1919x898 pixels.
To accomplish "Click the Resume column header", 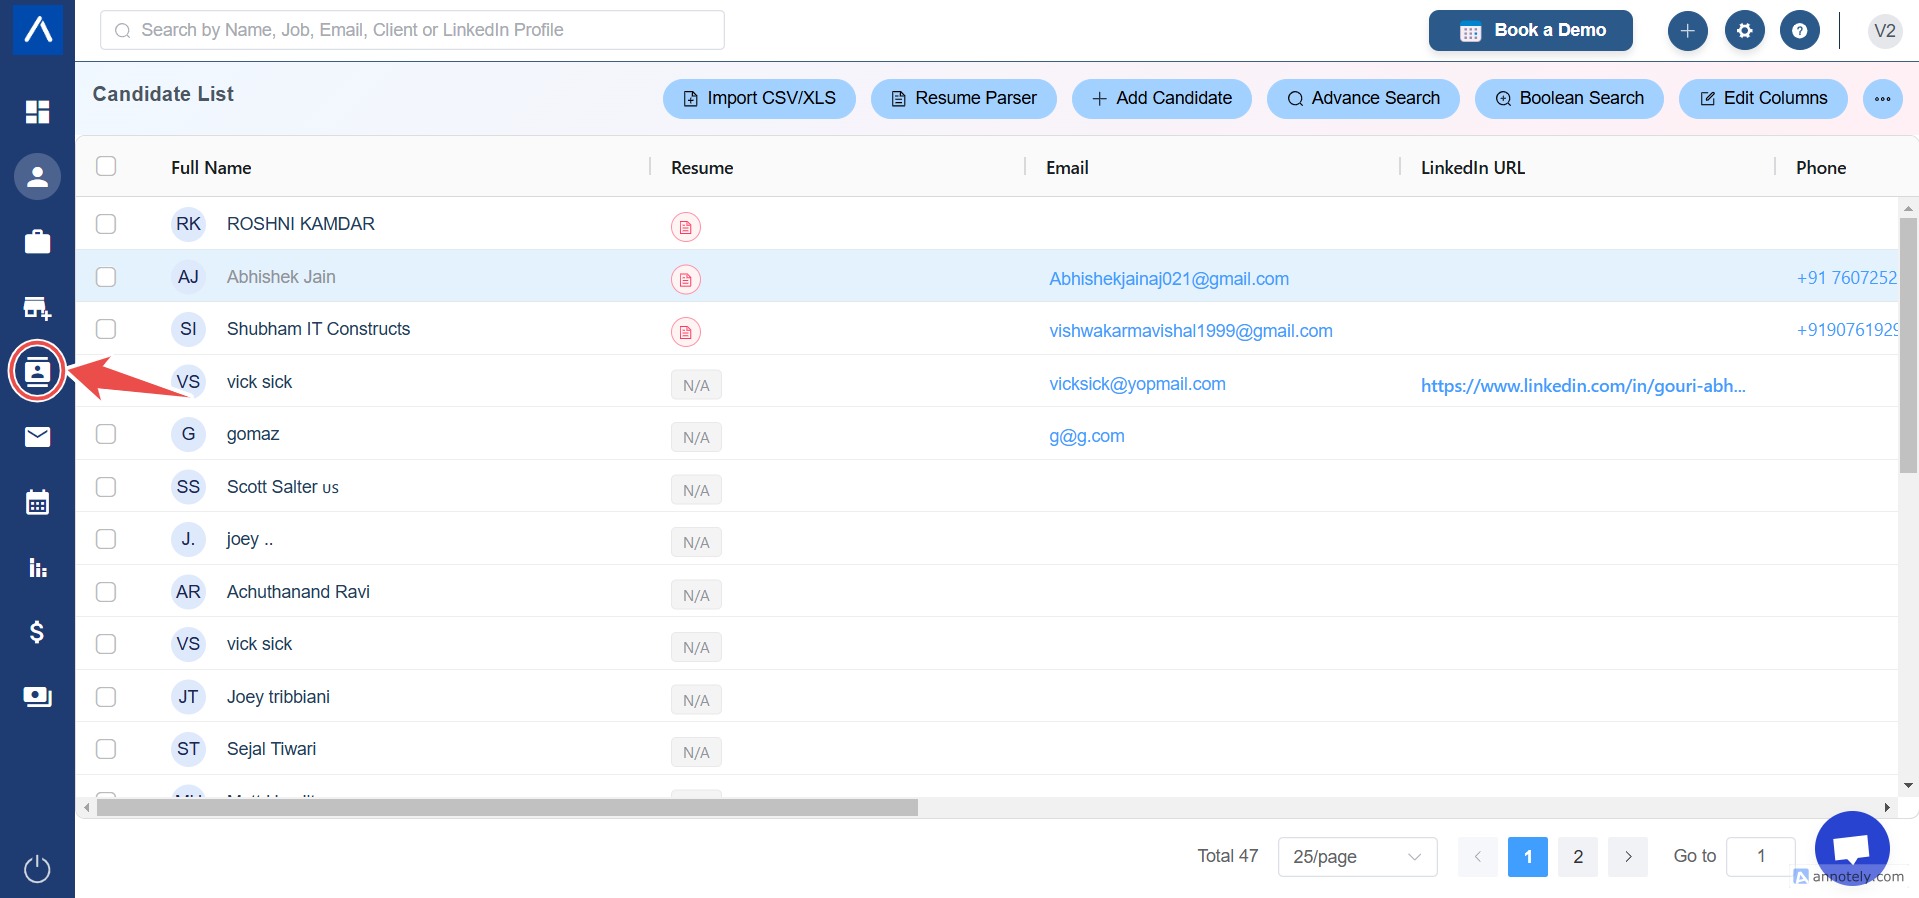I will pyautogui.click(x=702, y=168).
